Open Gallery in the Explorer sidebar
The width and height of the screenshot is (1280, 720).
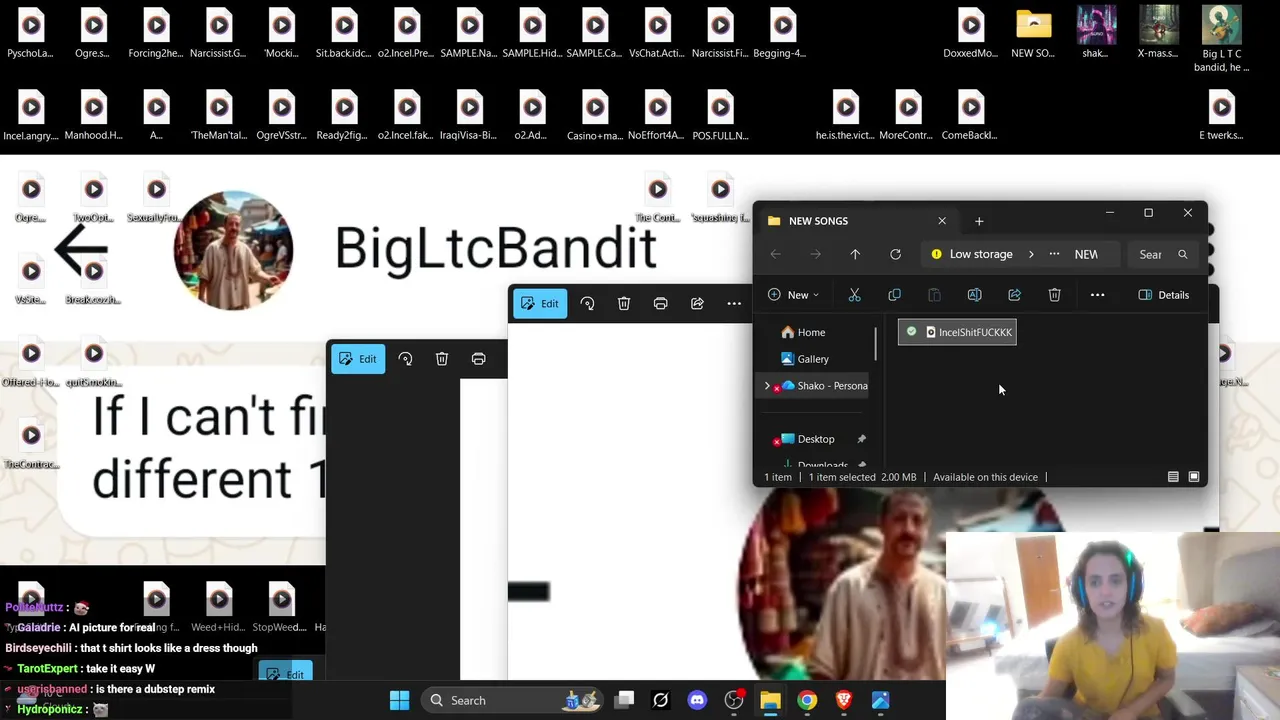coord(805,359)
